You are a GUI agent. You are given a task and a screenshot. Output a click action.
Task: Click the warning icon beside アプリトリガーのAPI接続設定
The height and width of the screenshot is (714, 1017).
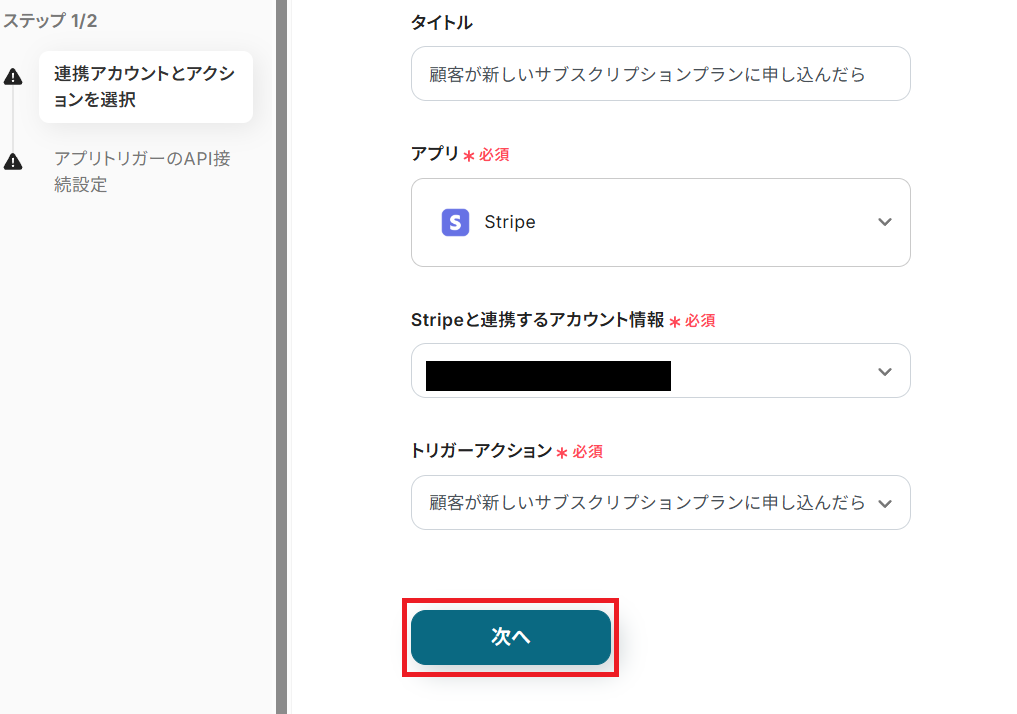pos(13,161)
